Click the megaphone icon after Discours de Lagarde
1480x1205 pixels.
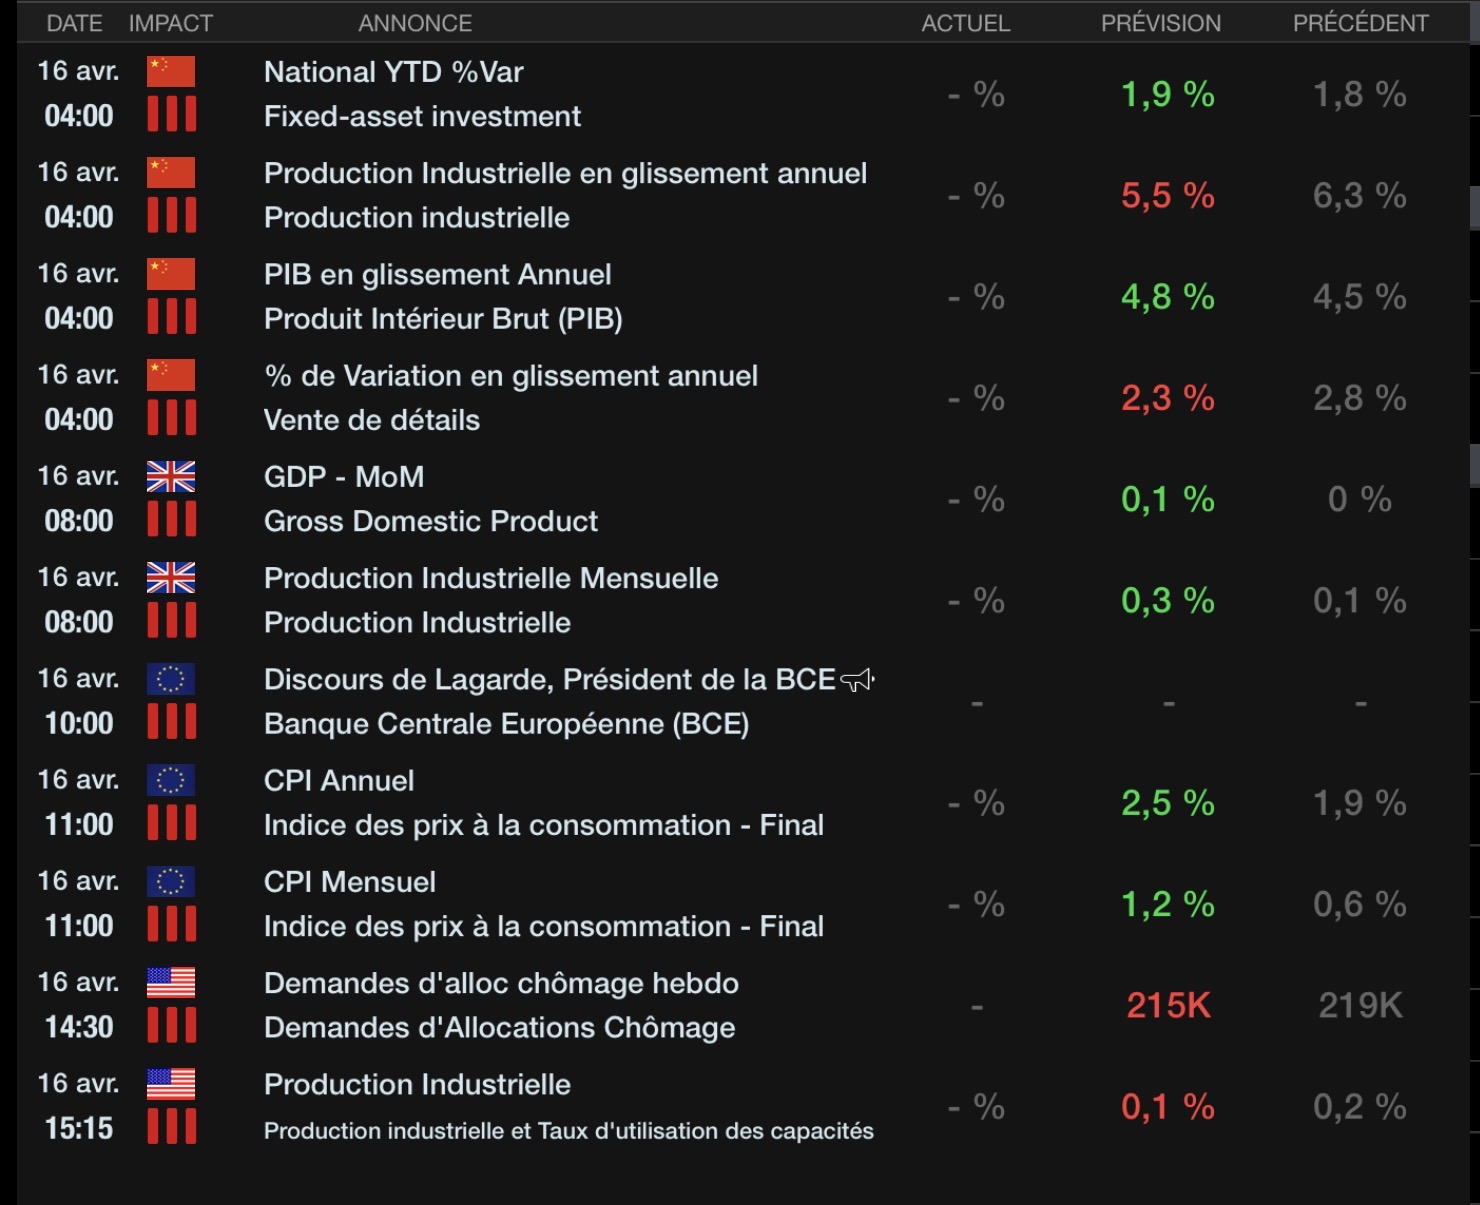(857, 680)
